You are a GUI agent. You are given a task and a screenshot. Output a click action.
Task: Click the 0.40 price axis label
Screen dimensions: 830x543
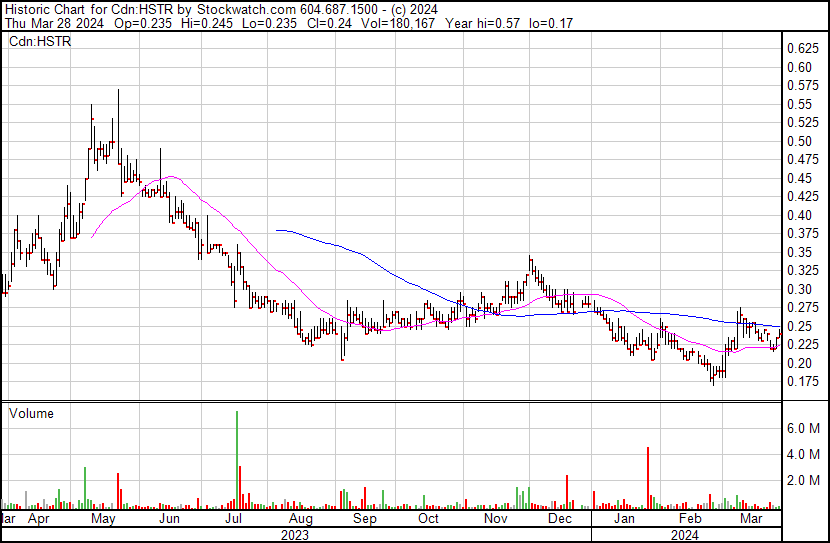802,215
